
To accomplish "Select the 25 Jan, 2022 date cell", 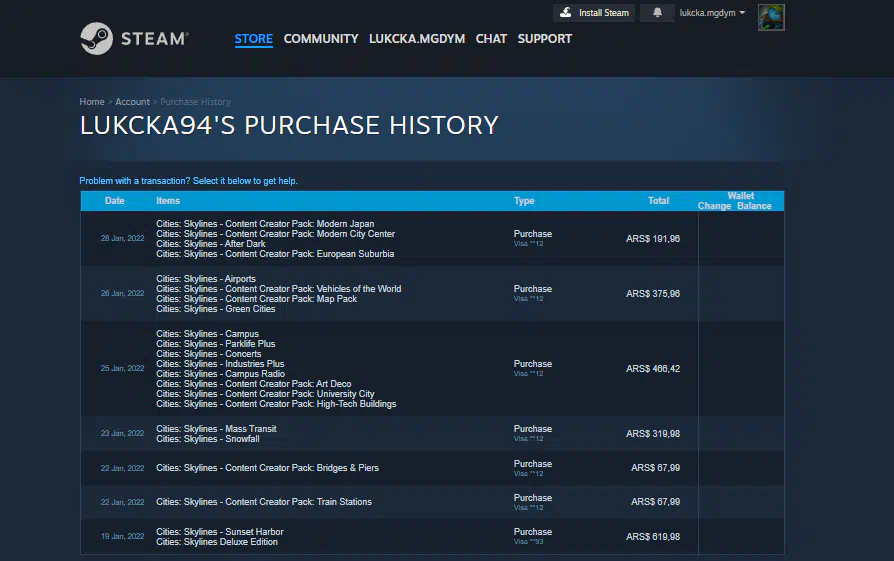I will click(x=122, y=368).
